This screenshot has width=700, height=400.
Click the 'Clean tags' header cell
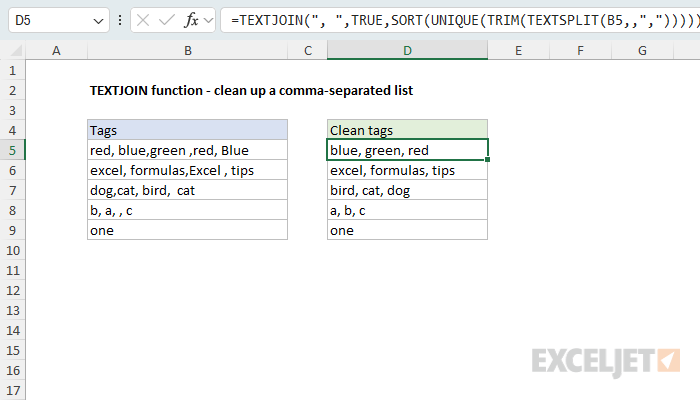[x=407, y=130]
